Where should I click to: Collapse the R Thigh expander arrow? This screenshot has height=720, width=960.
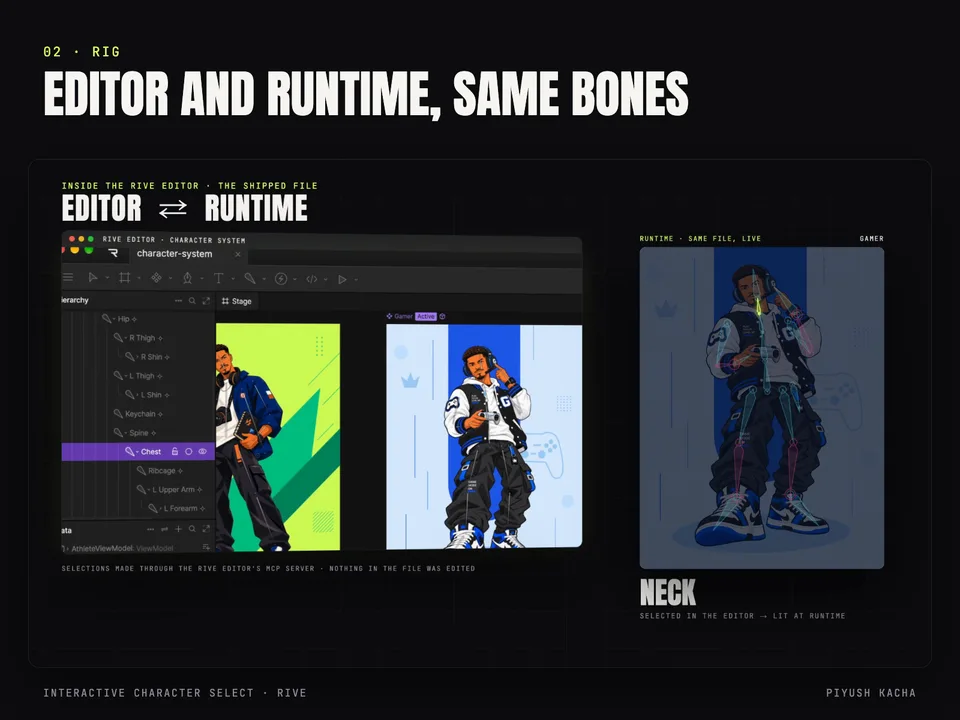[x=126, y=339]
